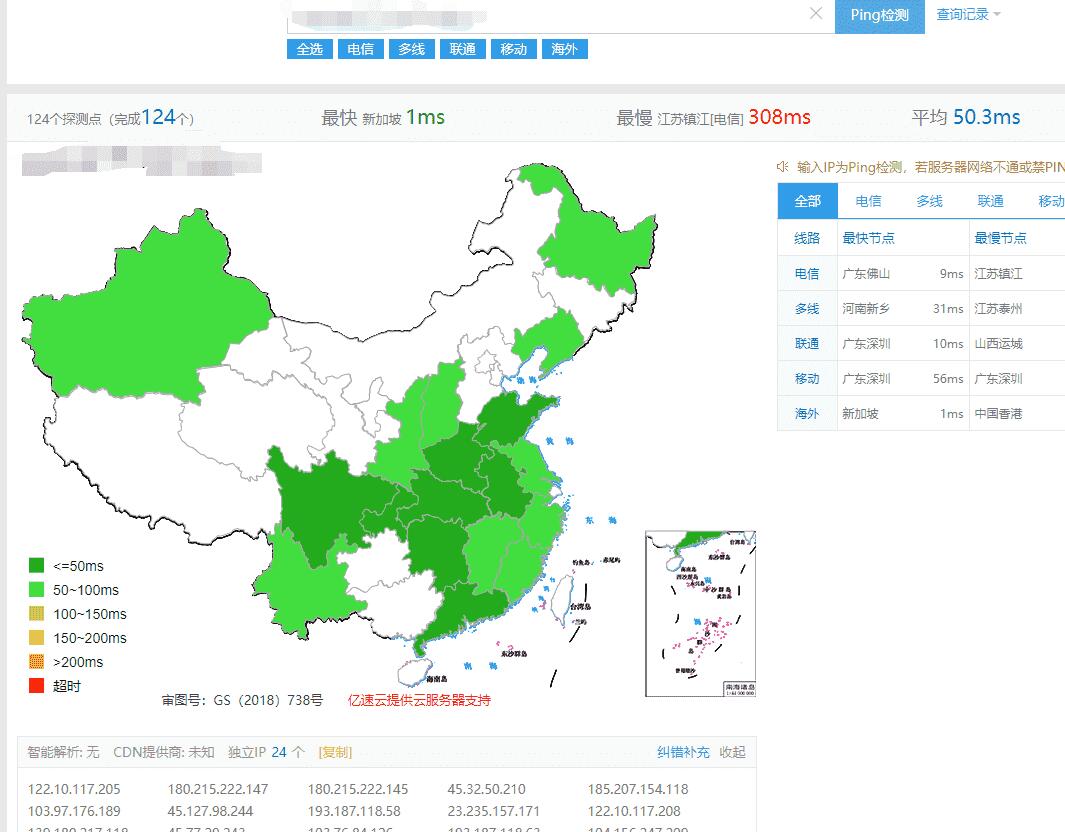Toggle the 多线 filter under the search box

tap(411, 49)
